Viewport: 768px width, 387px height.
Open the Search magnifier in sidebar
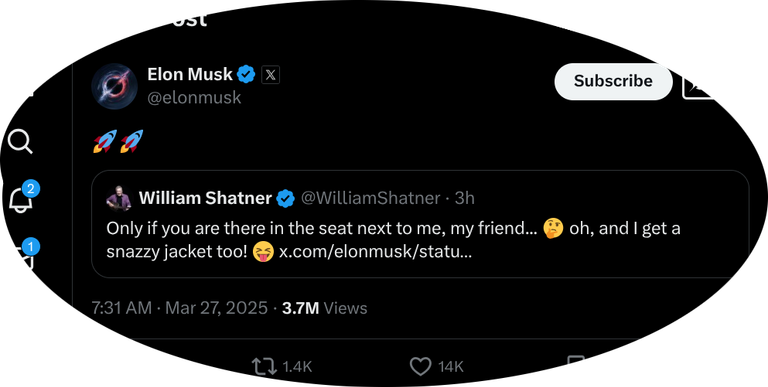pos(21,143)
